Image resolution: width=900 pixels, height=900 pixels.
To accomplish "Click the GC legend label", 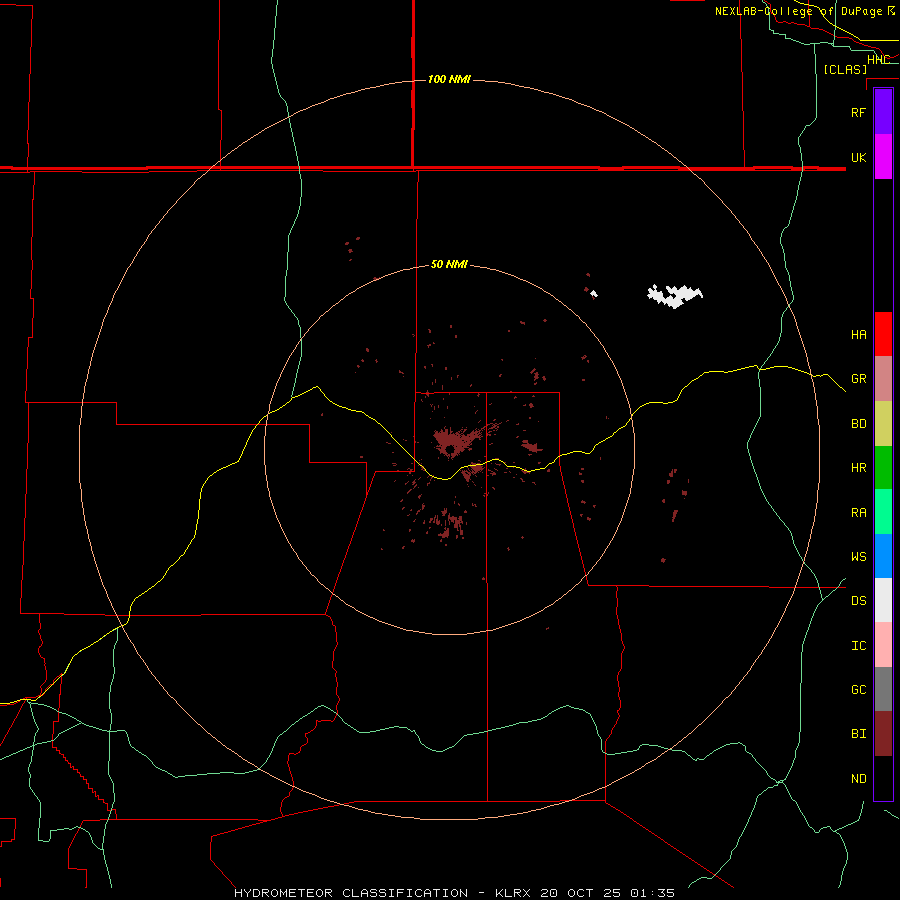I will click(x=858, y=690).
